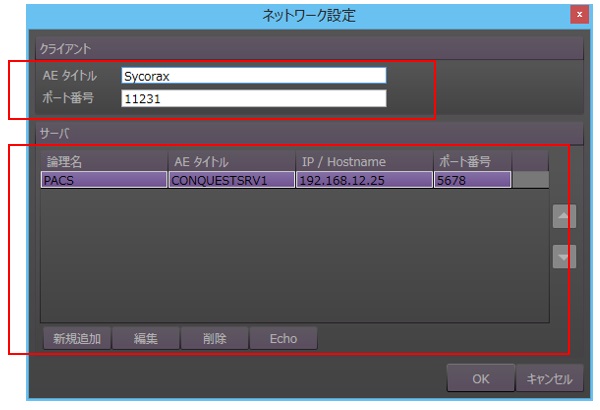This screenshot has height=410, width=600.
Task: Select the CONQUESTSRV1 cell
Action: coord(232,180)
